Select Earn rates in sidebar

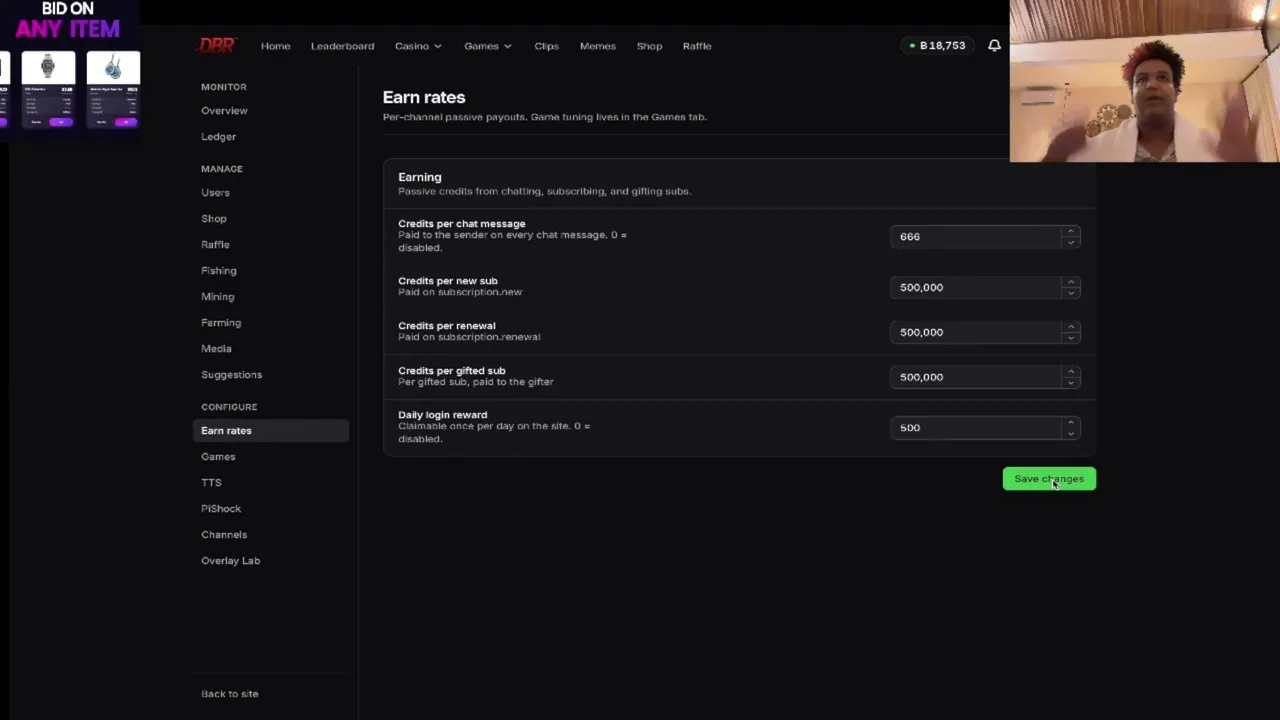270,431
